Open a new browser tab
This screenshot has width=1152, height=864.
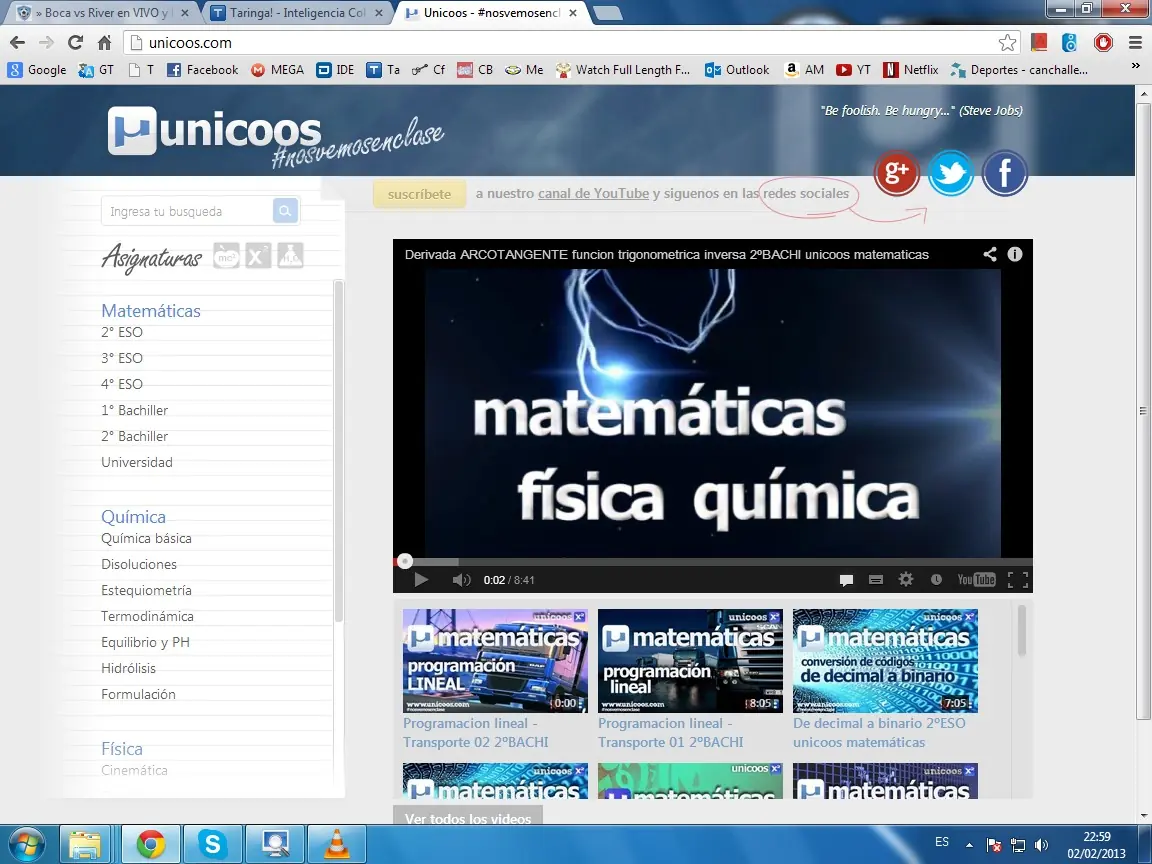click(x=608, y=13)
